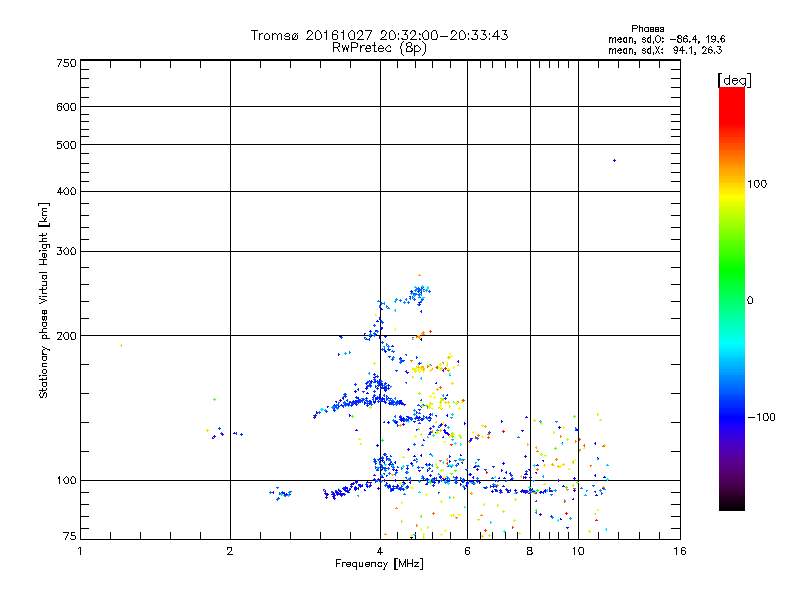Viewport: 800px width, 600px height.
Task: Click the '[deg]' colorbar unit label
Action: pos(734,81)
